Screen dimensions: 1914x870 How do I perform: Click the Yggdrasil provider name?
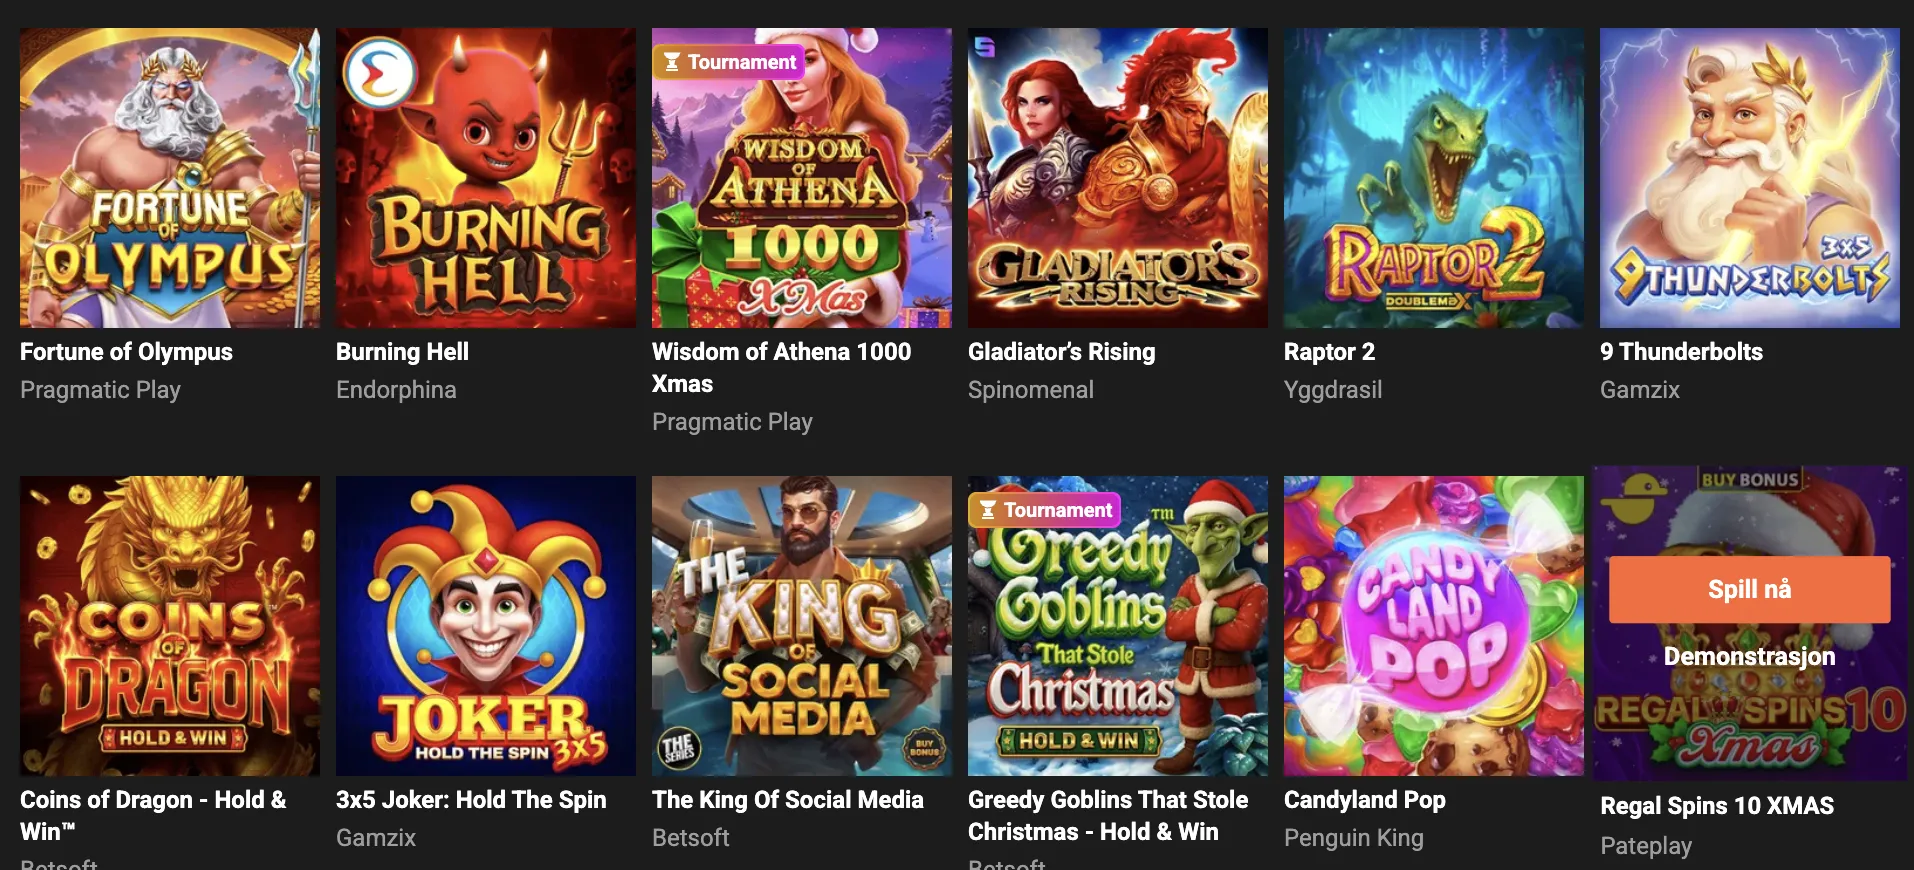click(x=1332, y=390)
